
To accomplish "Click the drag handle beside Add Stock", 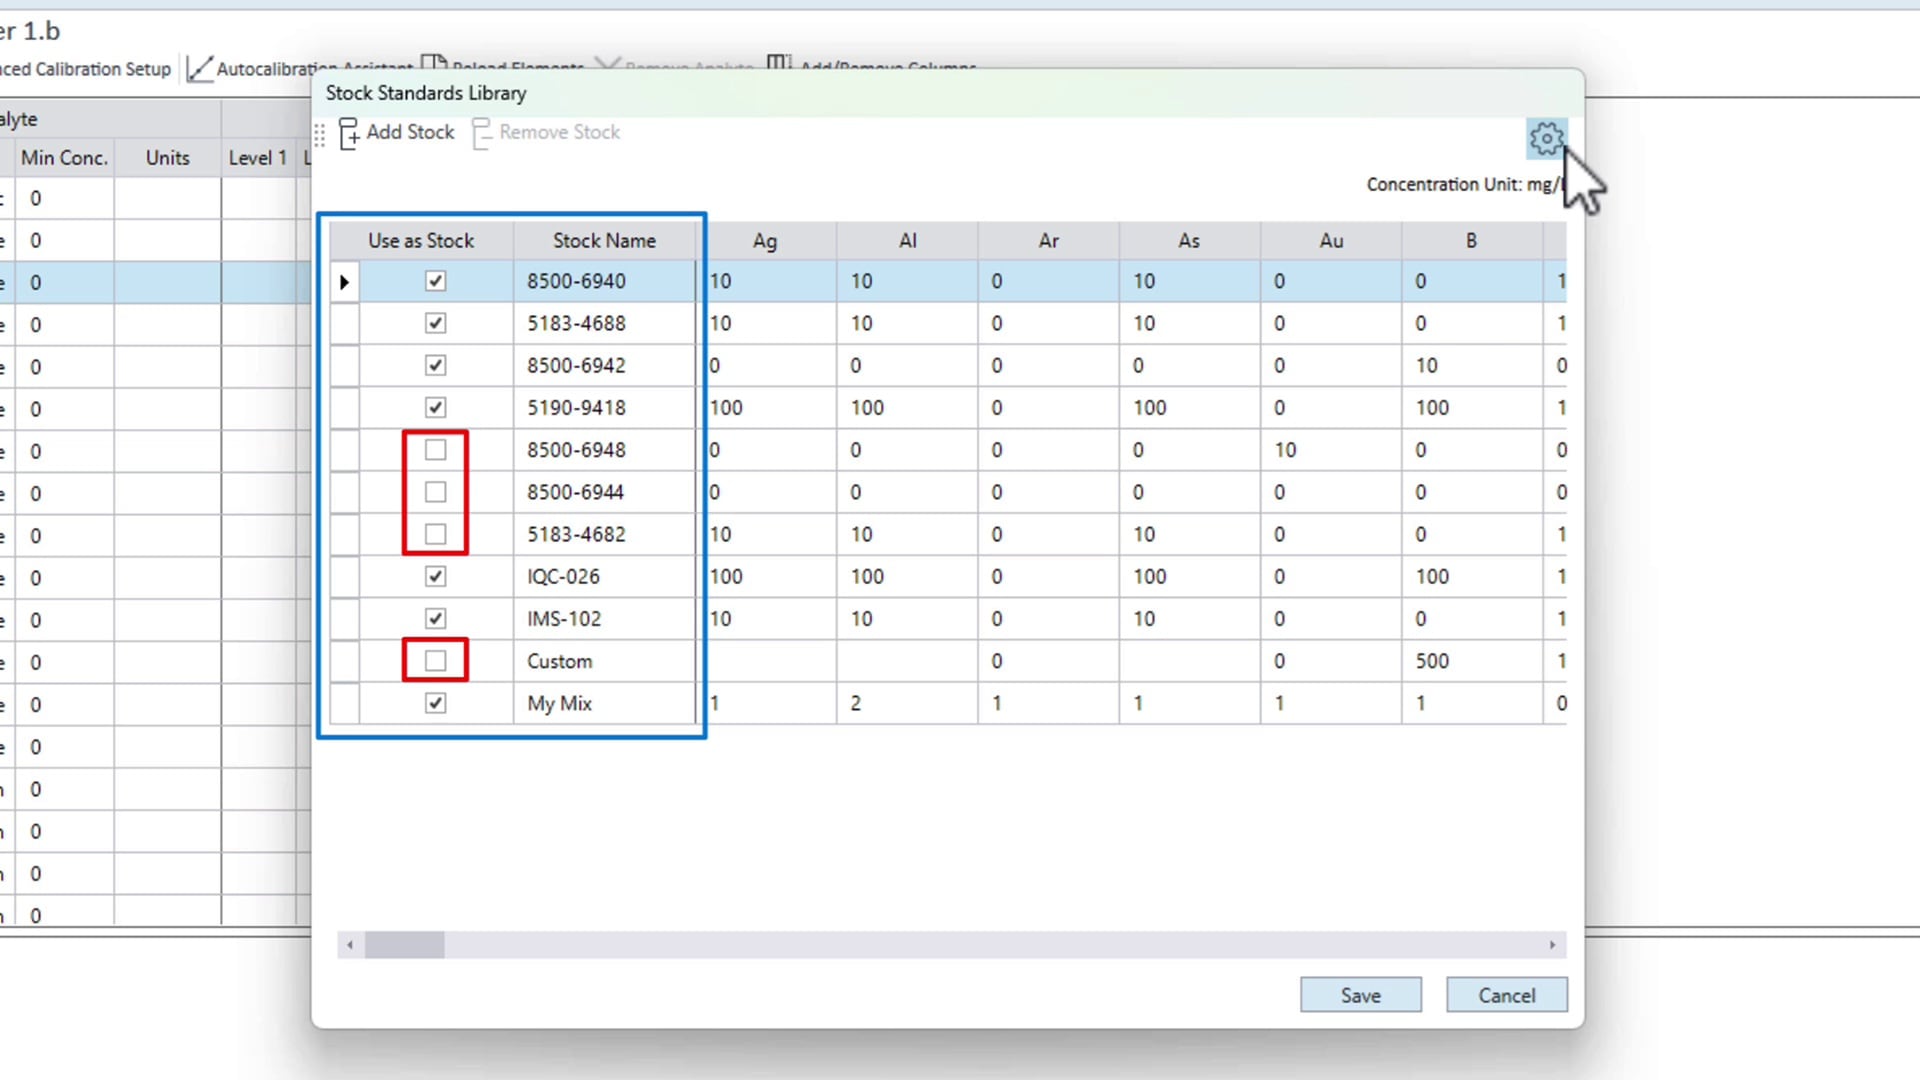I will pos(320,134).
